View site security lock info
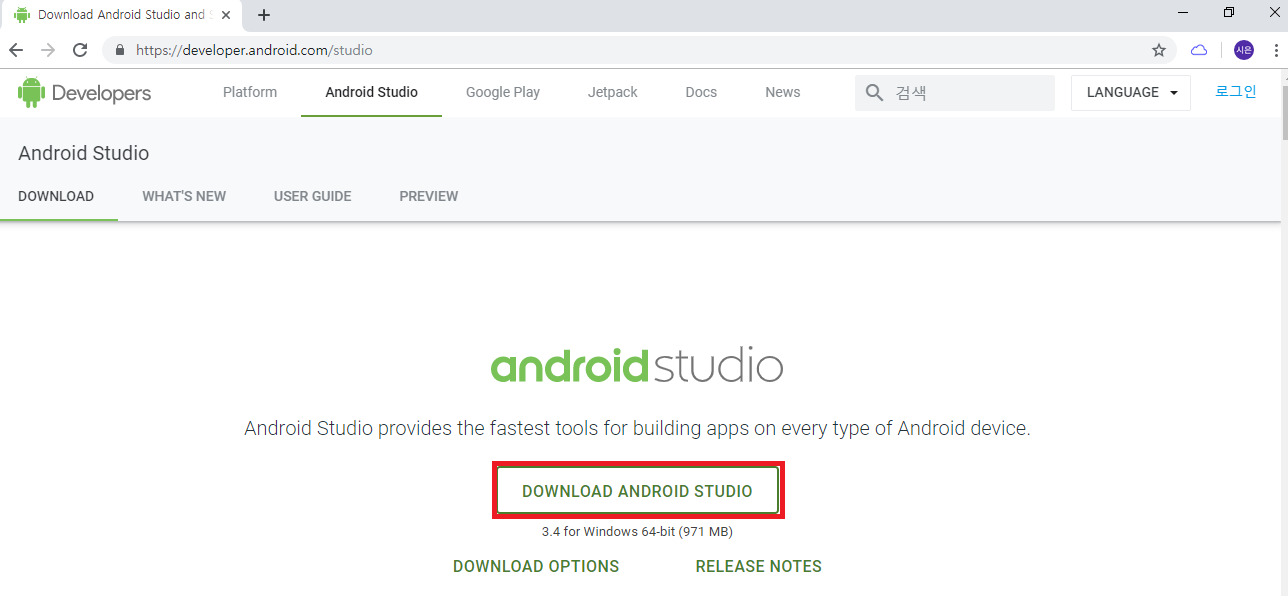This screenshot has width=1288, height=596. click(120, 50)
